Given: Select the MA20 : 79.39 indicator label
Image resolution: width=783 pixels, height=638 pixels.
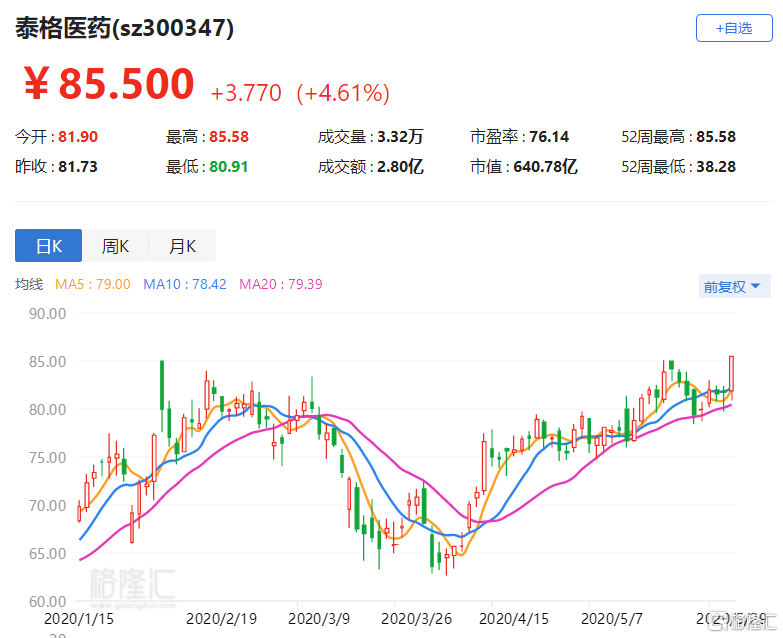Looking at the screenshot, I should click(x=281, y=284).
